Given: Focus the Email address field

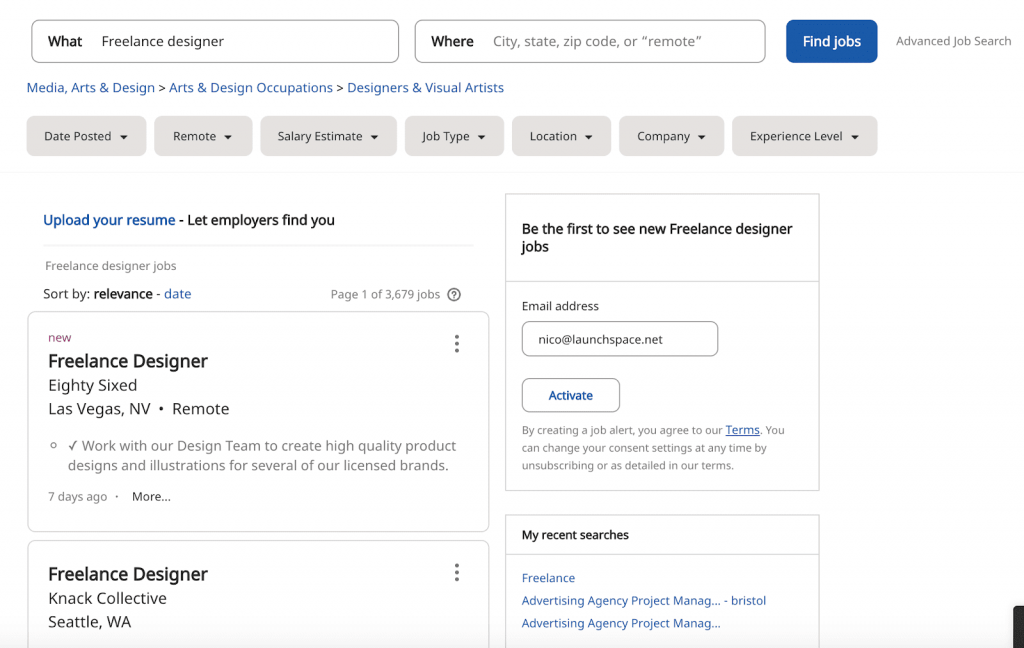Looking at the screenshot, I should coord(620,339).
